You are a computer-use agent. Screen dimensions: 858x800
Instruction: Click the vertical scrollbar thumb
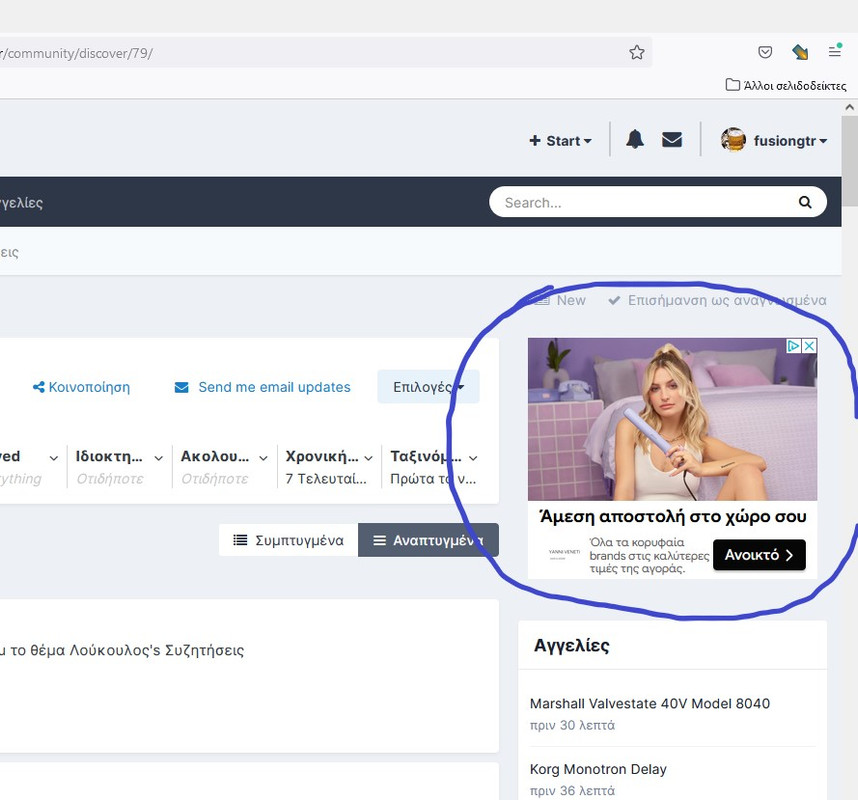click(849, 160)
